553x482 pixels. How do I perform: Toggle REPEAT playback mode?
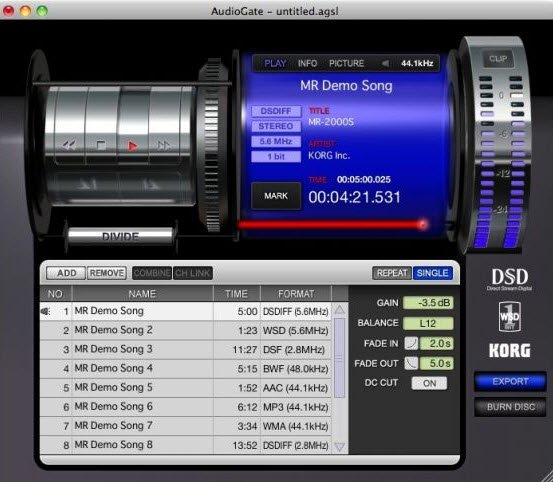tap(392, 273)
